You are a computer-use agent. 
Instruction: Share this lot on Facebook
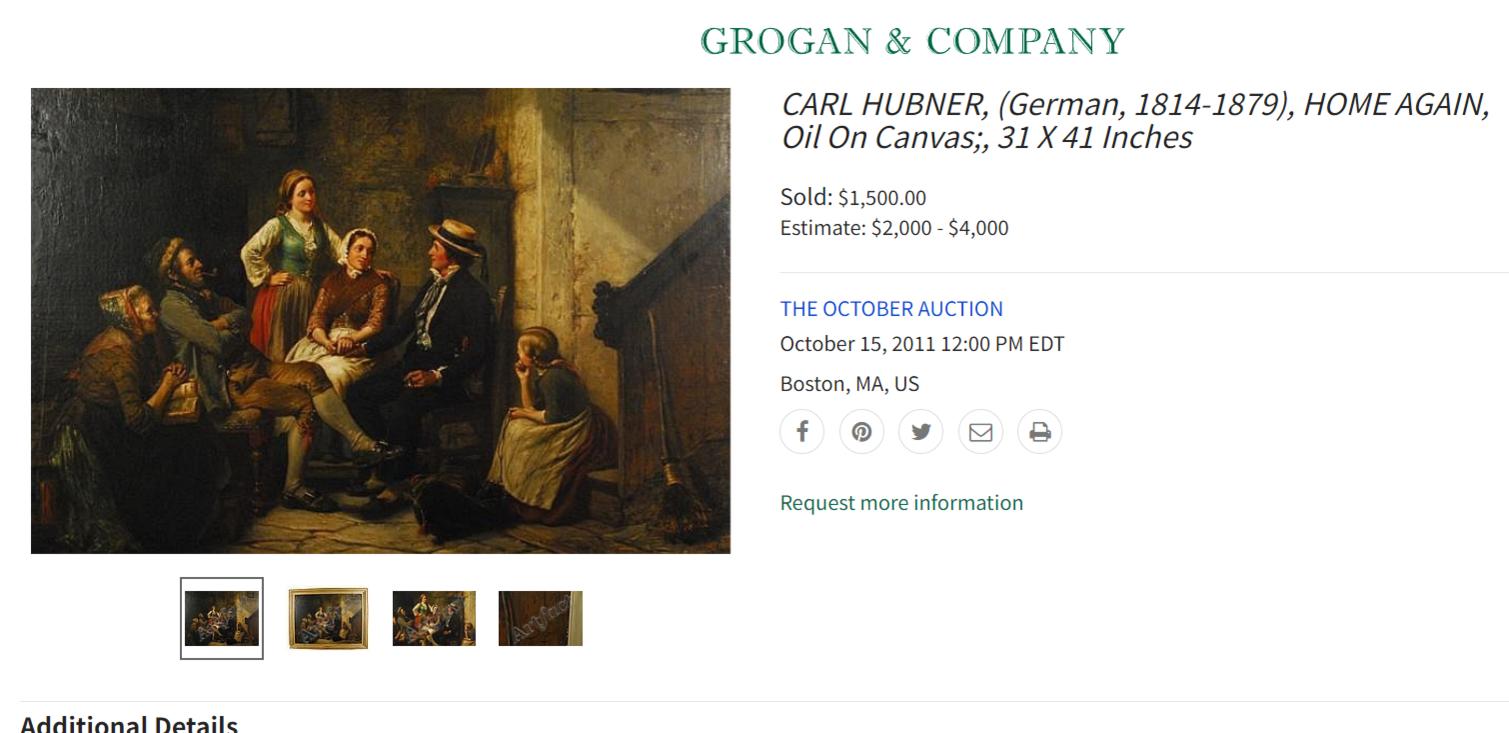click(802, 432)
